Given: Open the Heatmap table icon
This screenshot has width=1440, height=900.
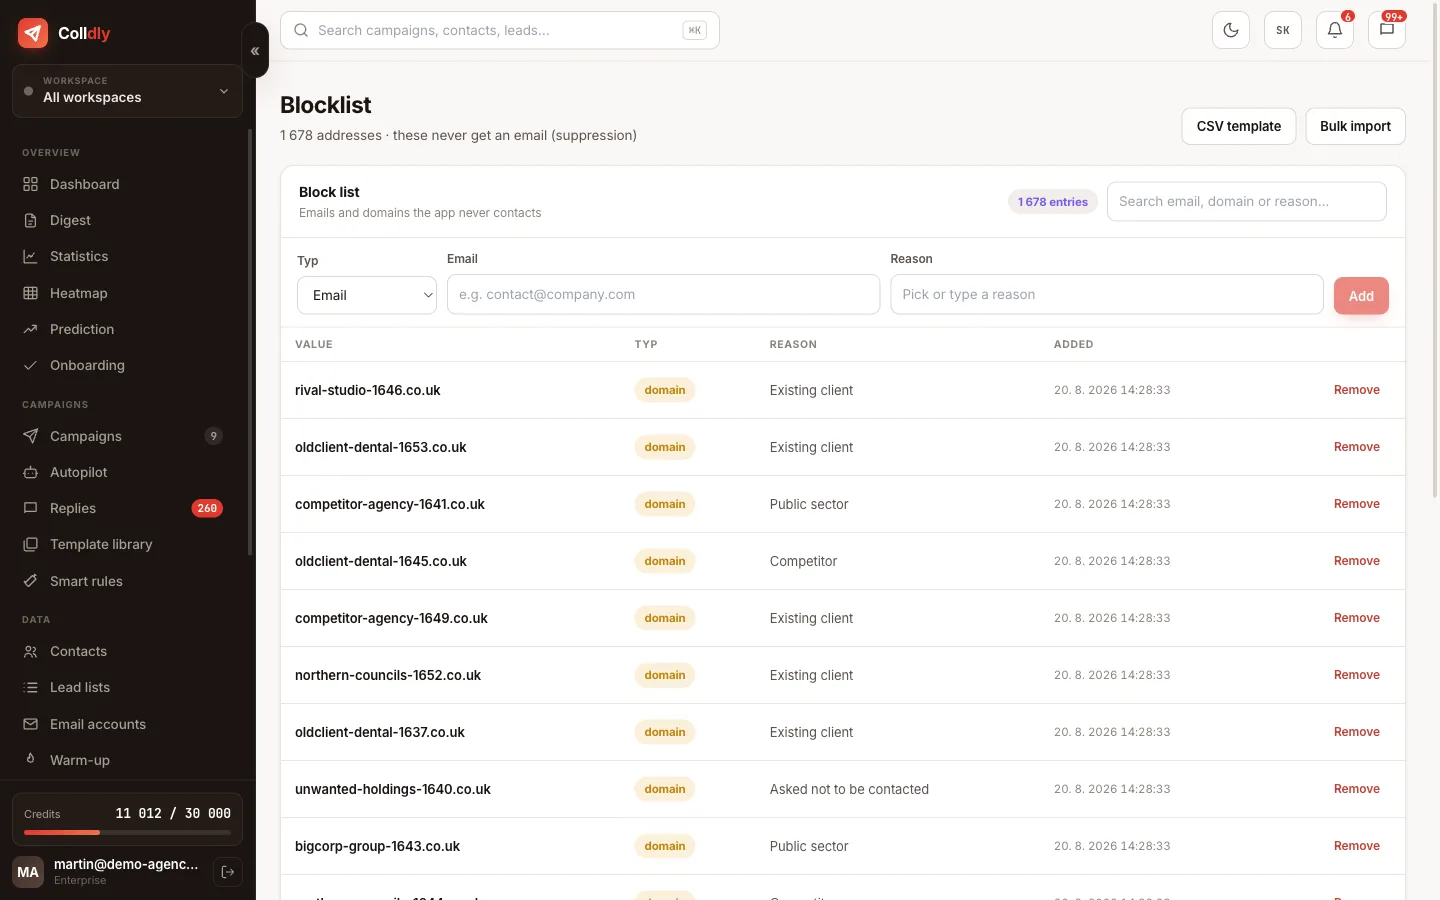Looking at the screenshot, I should (x=30, y=293).
